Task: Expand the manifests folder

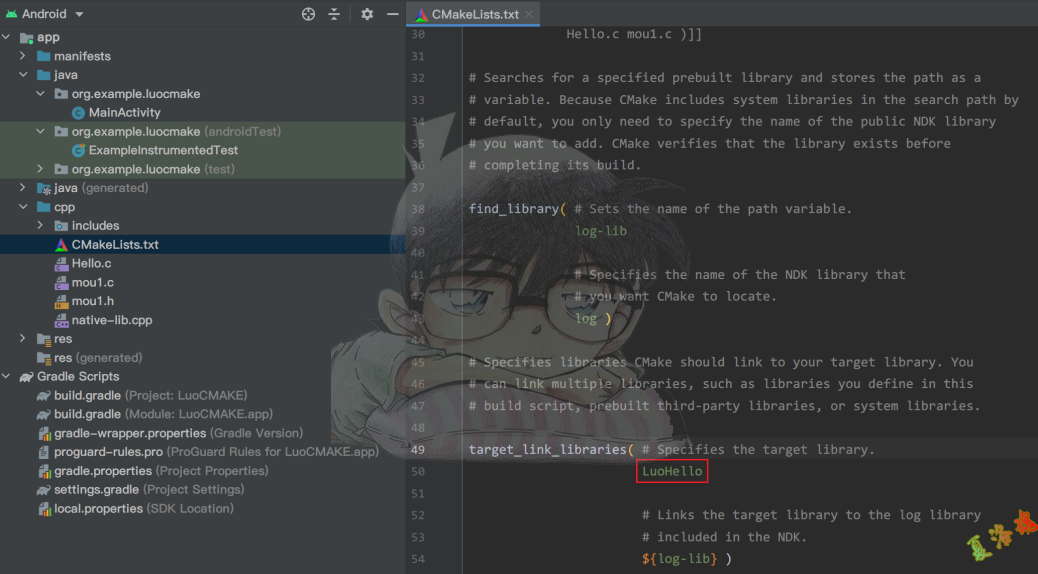Action: 23,56
